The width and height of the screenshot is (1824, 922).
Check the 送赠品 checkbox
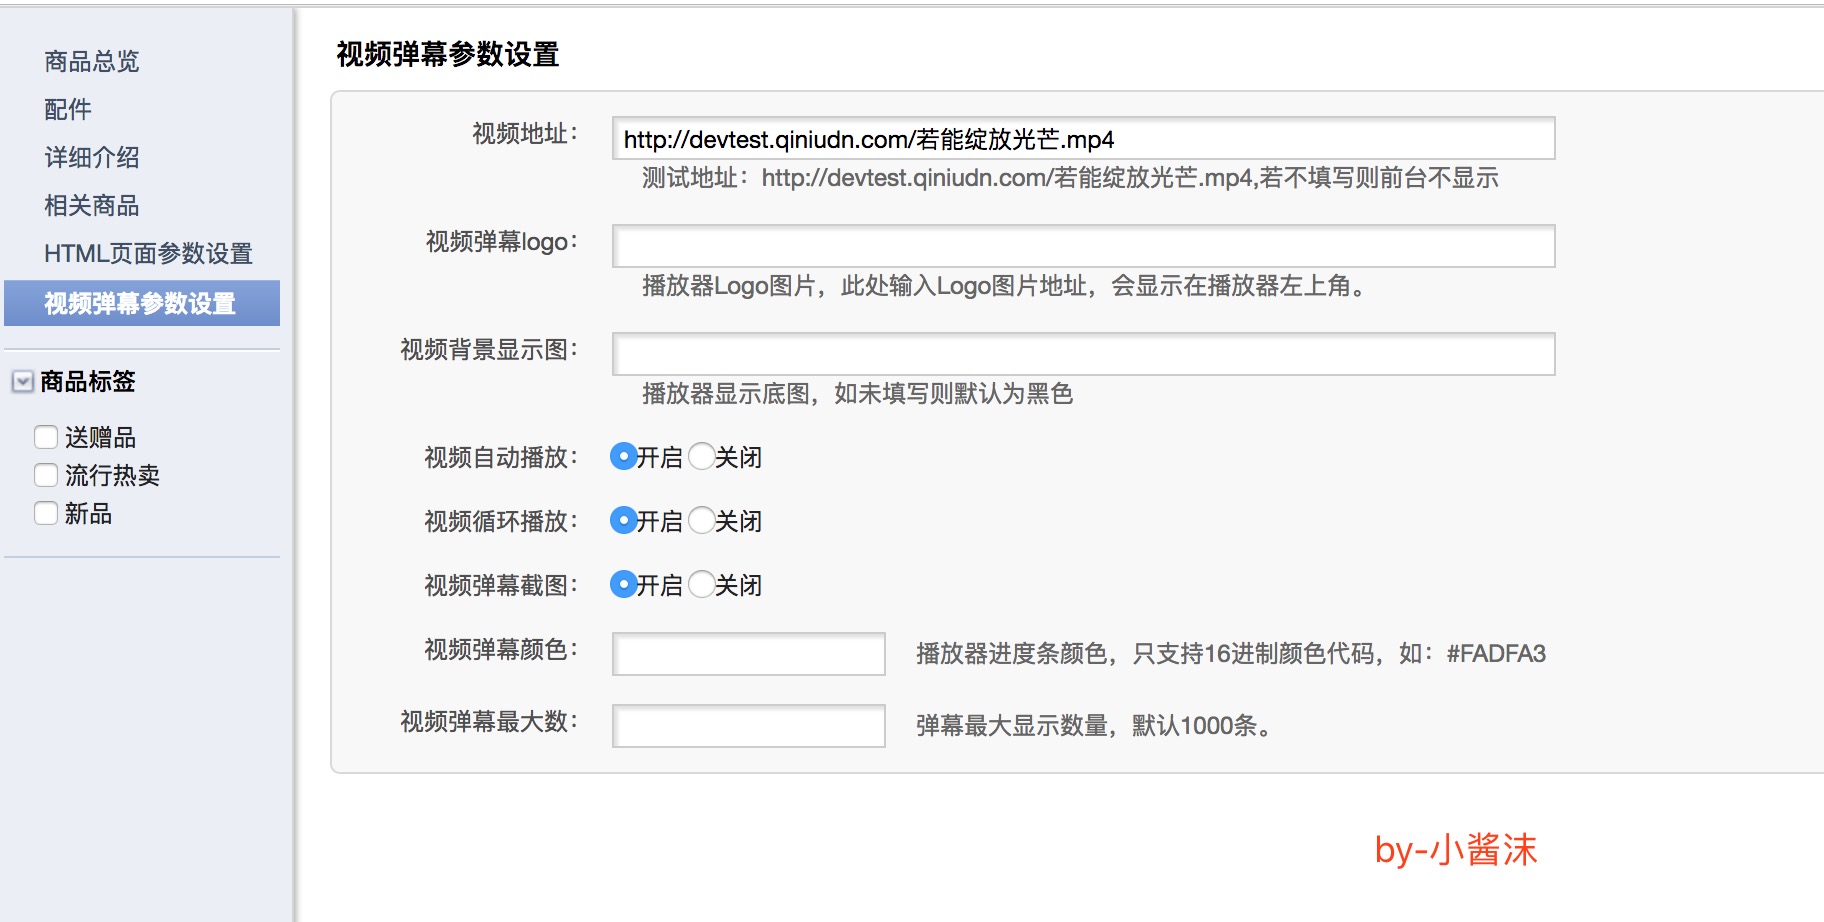46,437
